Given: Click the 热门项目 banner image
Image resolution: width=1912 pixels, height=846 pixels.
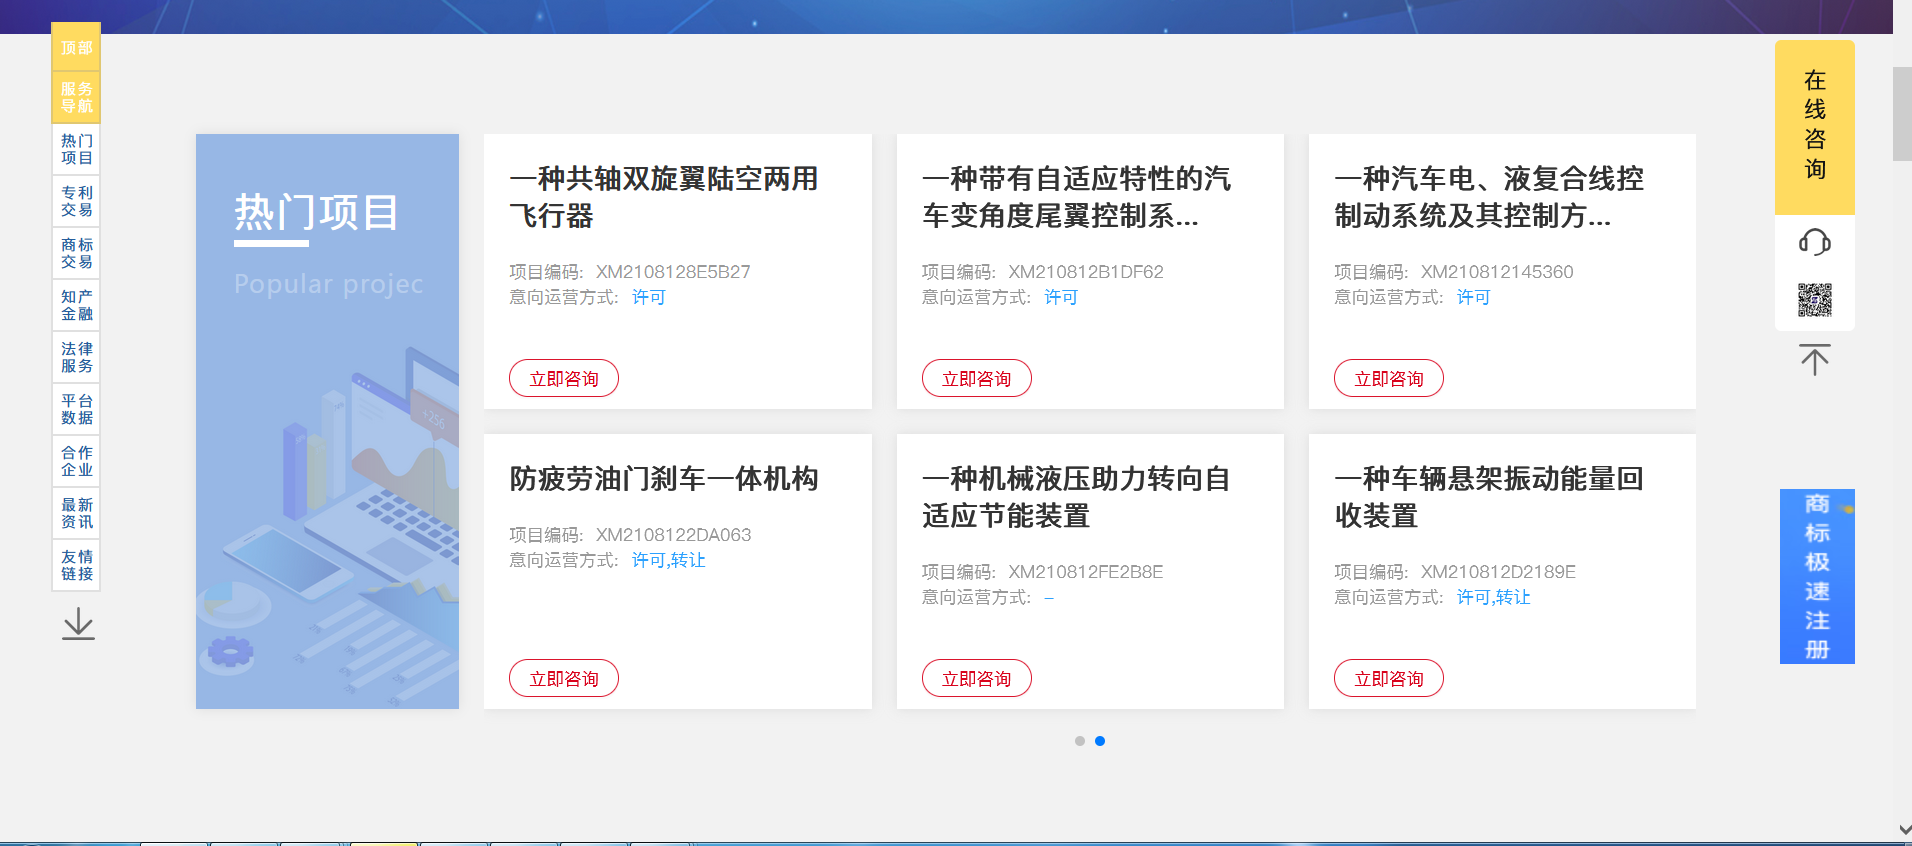Looking at the screenshot, I should 327,421.
